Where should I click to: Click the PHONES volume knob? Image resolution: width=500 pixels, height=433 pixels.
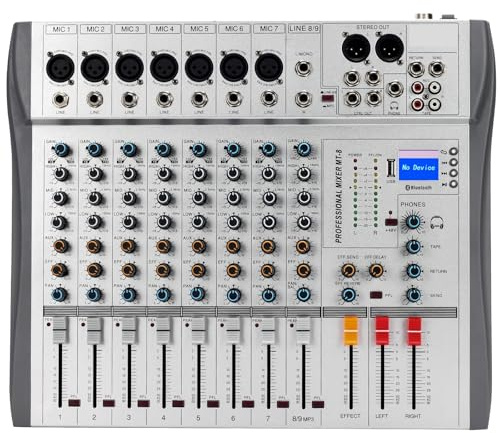tap(413, 221)
